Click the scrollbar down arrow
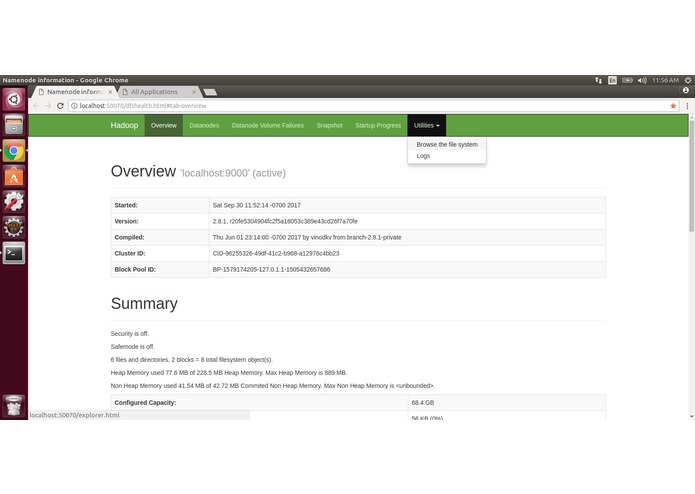Image resolution: width=695 pixels, height=494 pixels. click(691, 416)
